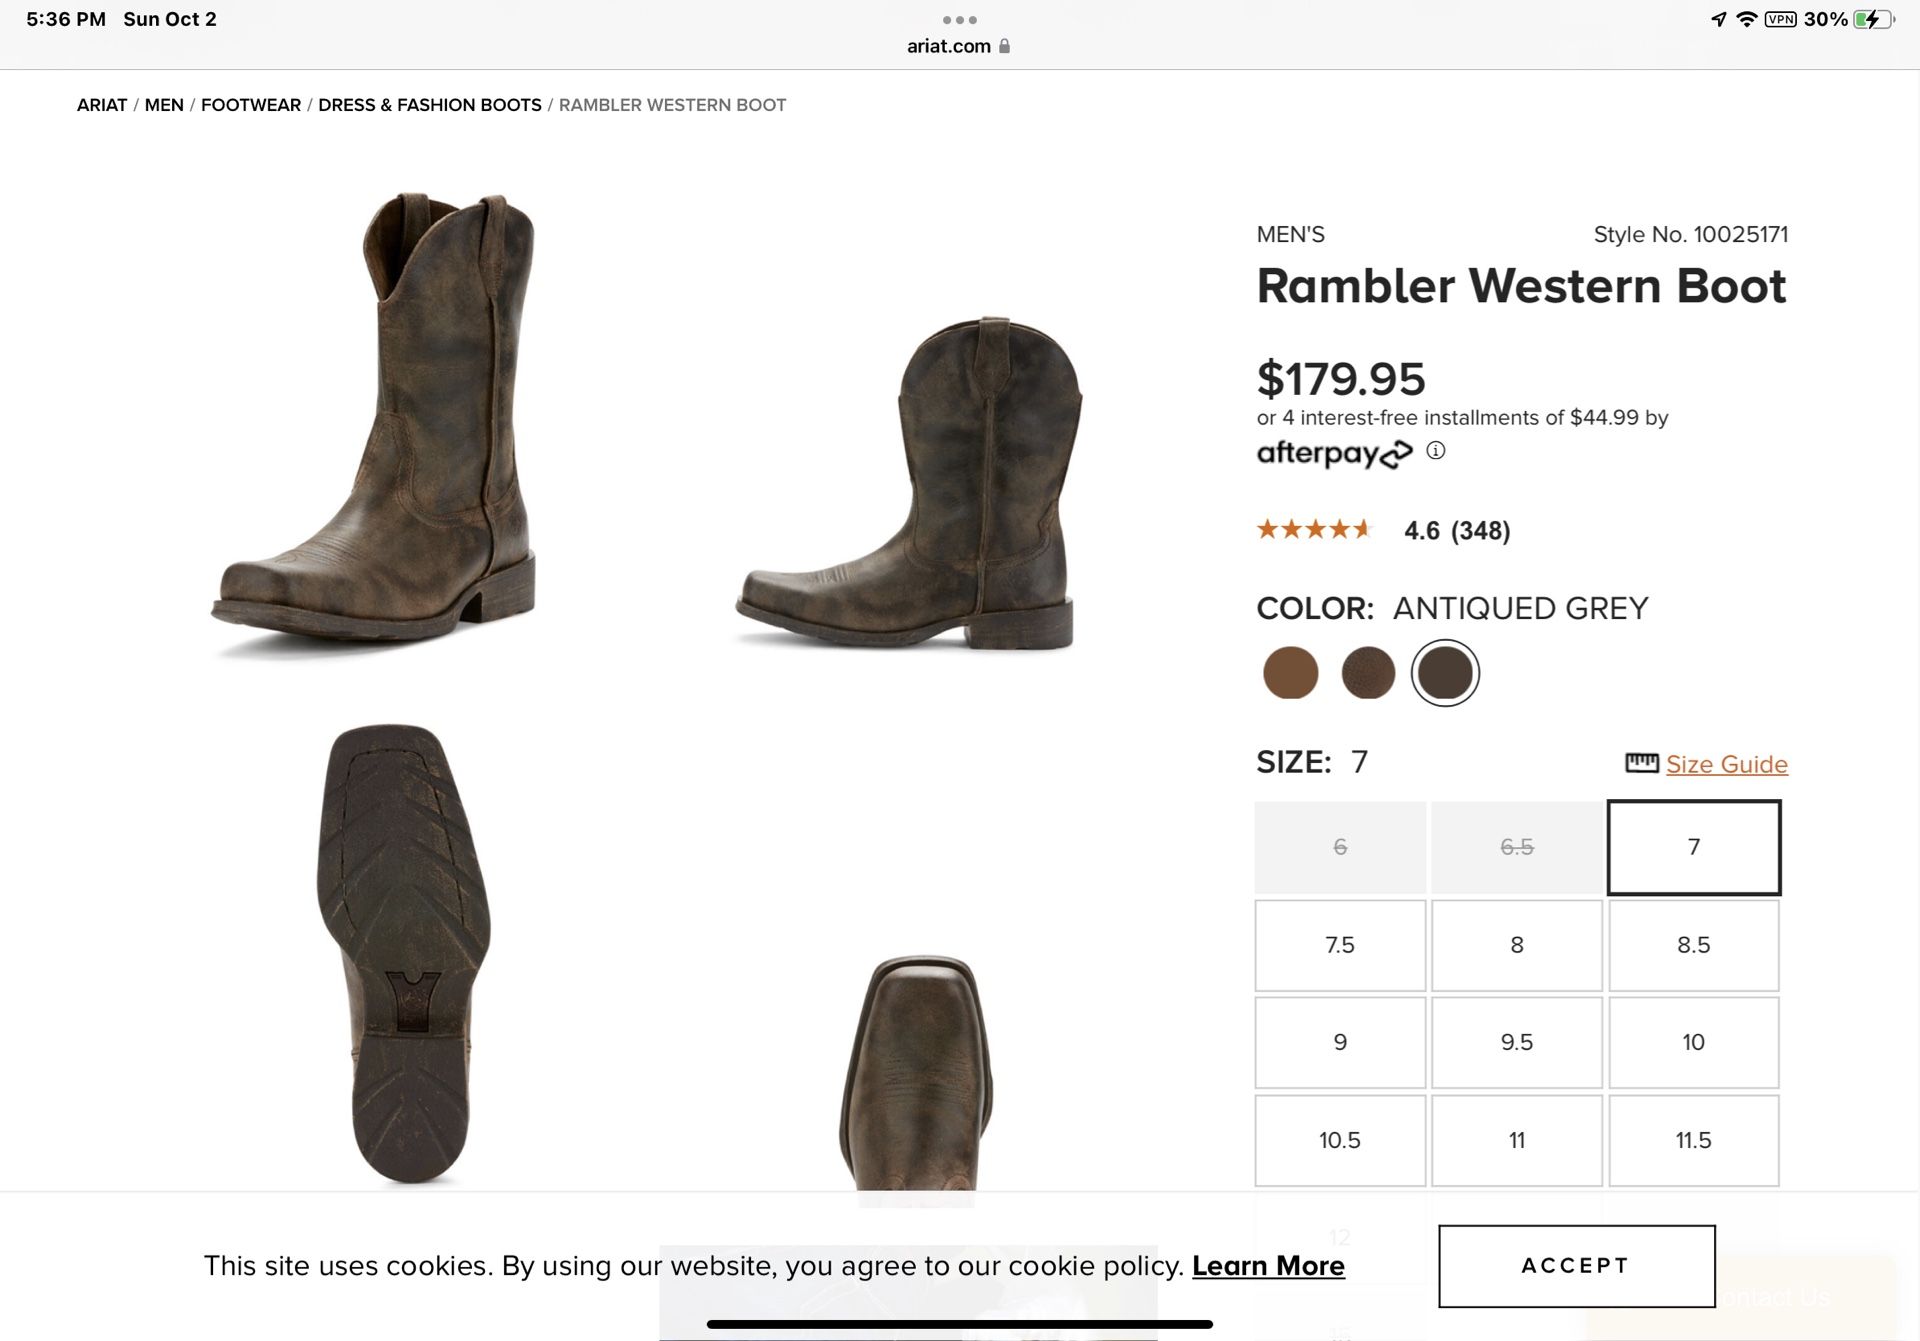Screen dimensions: 1920x1341
Task: Choose size 10
Action: (x=1694, y=1042)
